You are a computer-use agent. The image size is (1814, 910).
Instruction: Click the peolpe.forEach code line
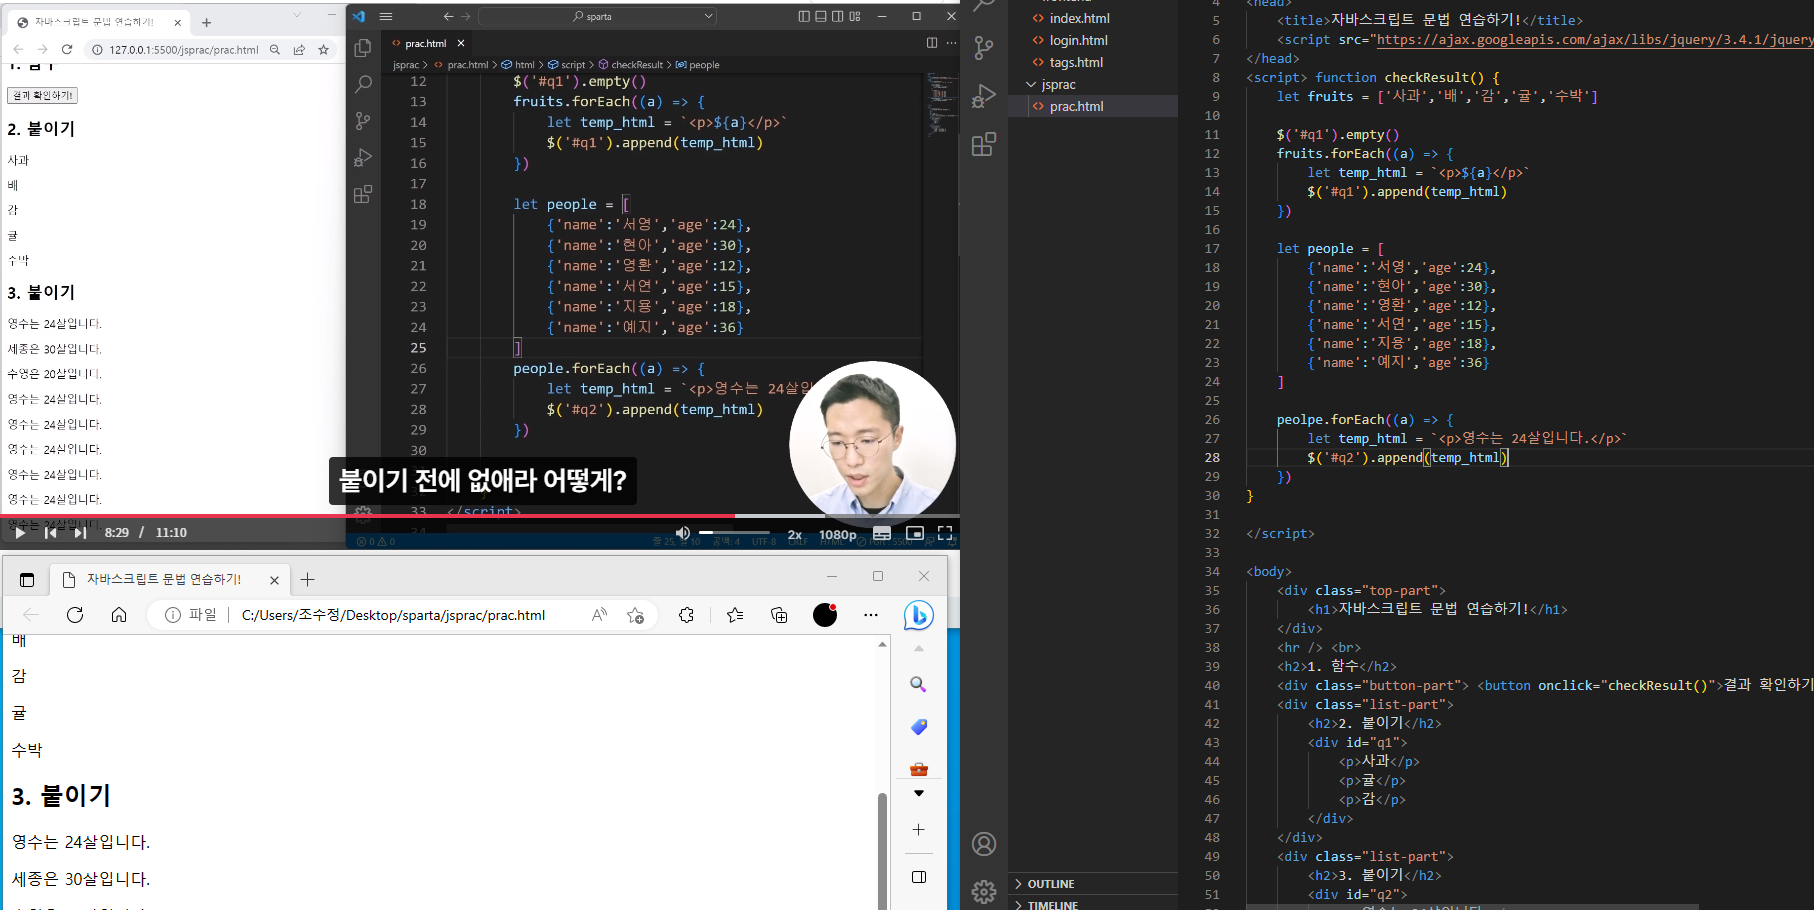(x=1366, y=420)
